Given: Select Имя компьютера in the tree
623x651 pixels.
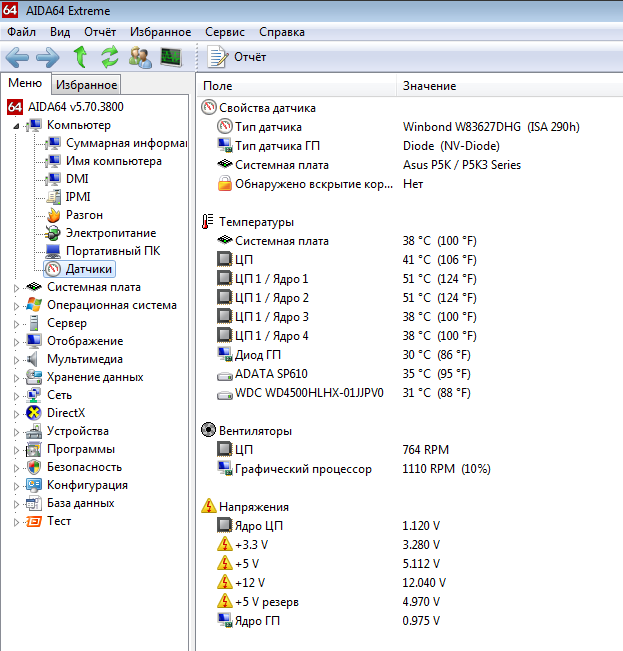Looking at the screenshot, I should (114, 161).
